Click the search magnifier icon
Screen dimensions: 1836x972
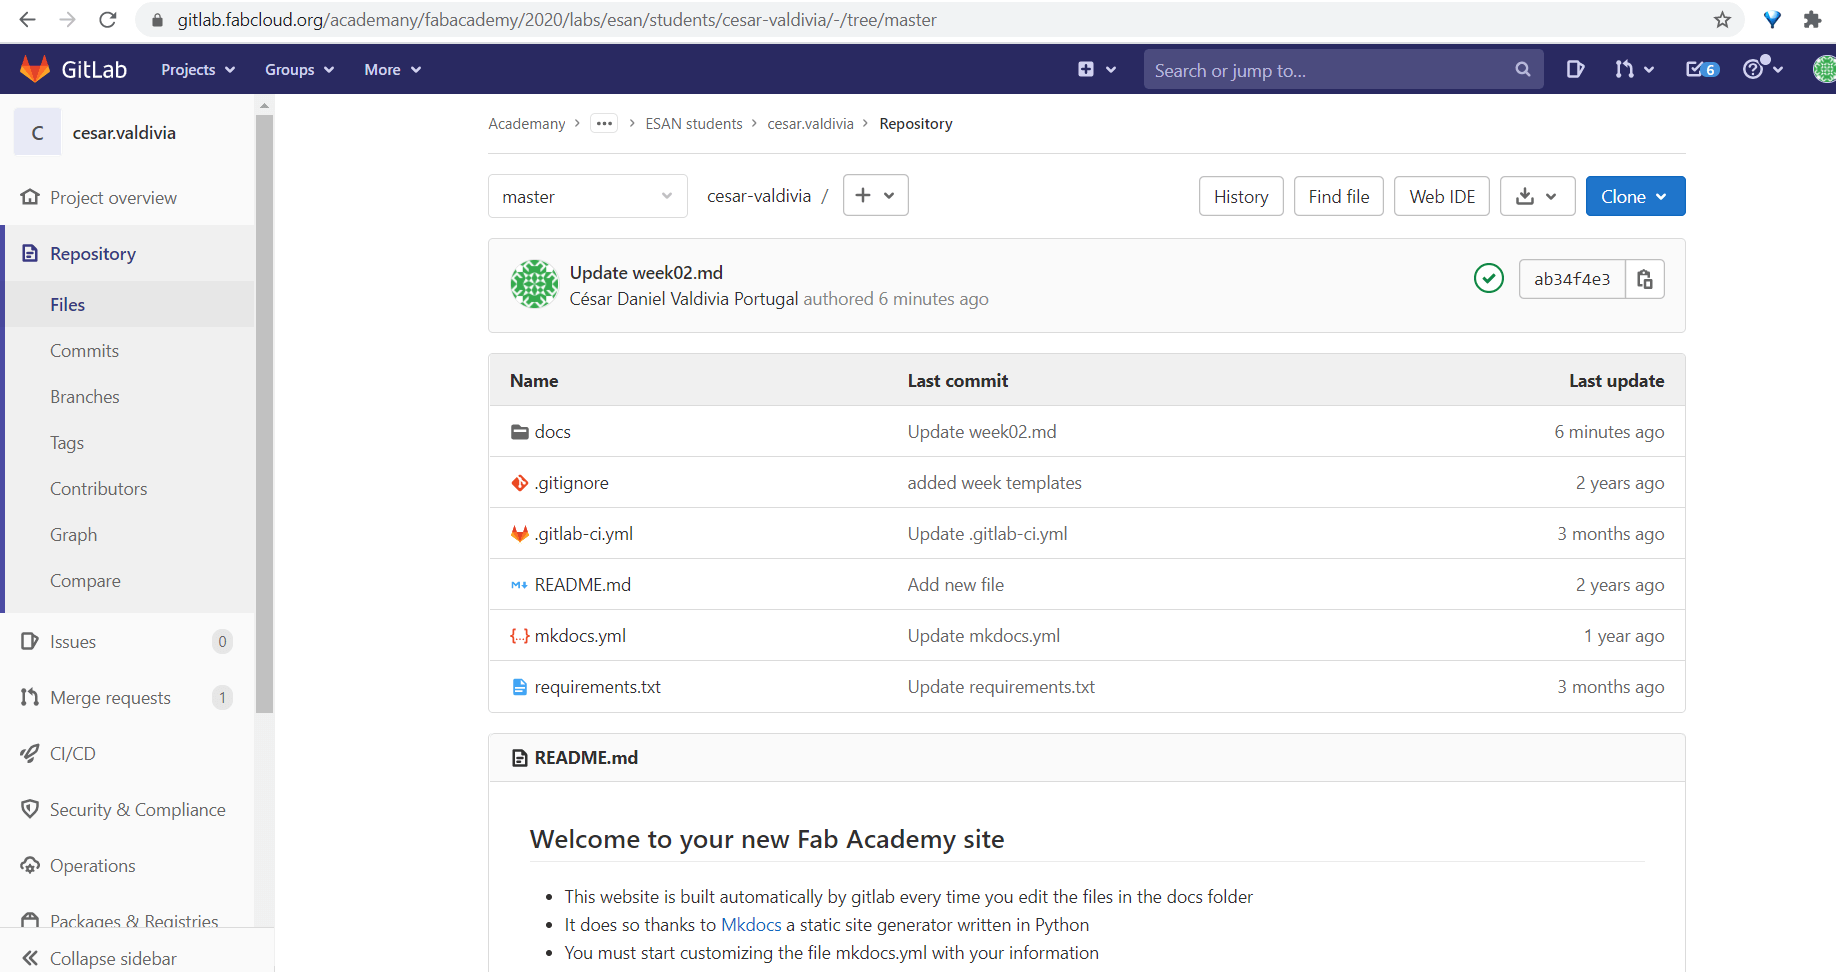(1523, 69)
